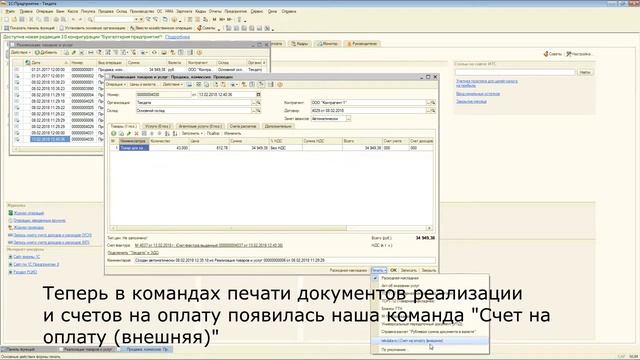The width and height of the screenshot is (640, 360).
Task: Click 'Добавить' in the list window toolbar
Action: (x=46, y=53)
